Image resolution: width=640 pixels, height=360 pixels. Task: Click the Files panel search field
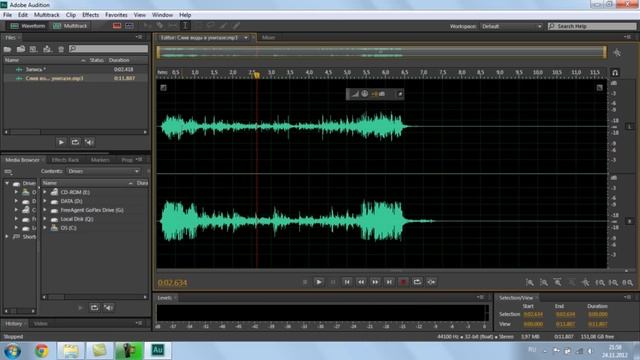click(x=108, y=49)
